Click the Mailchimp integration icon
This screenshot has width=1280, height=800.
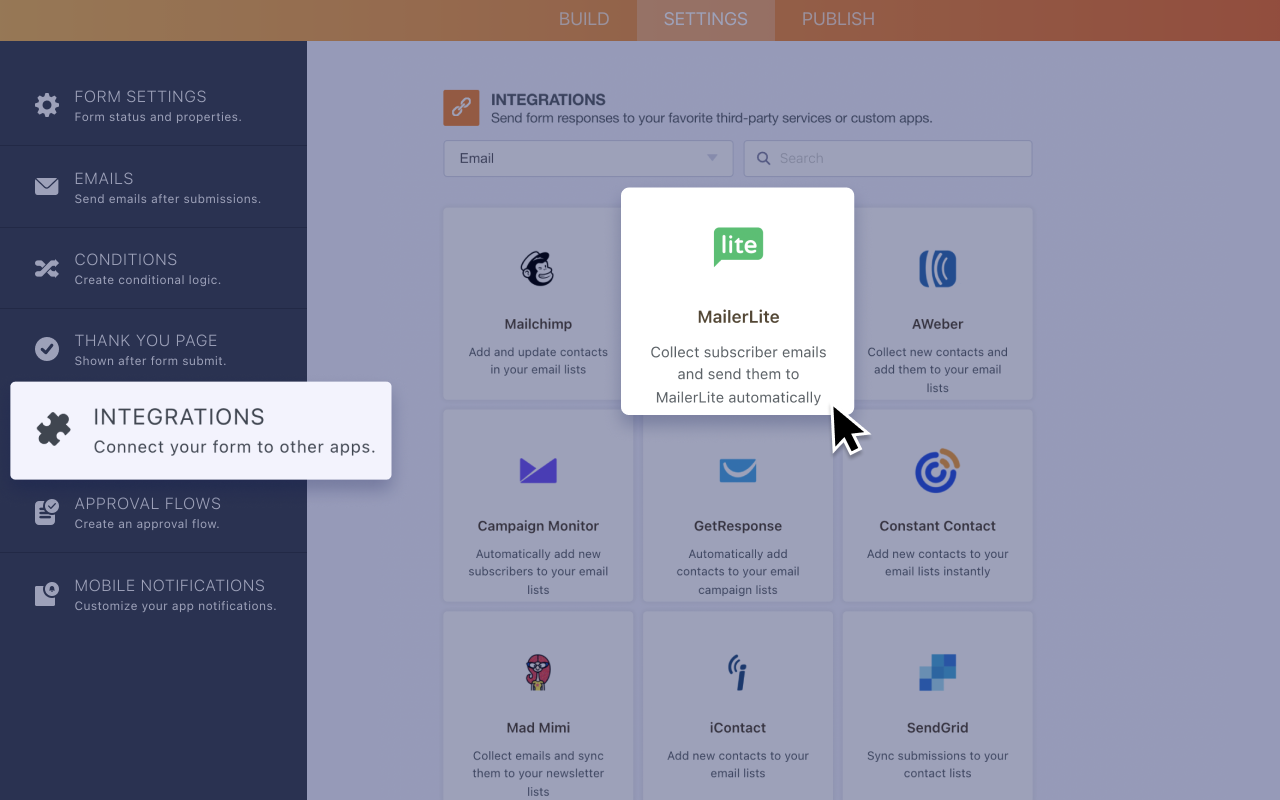pos(537,268)
